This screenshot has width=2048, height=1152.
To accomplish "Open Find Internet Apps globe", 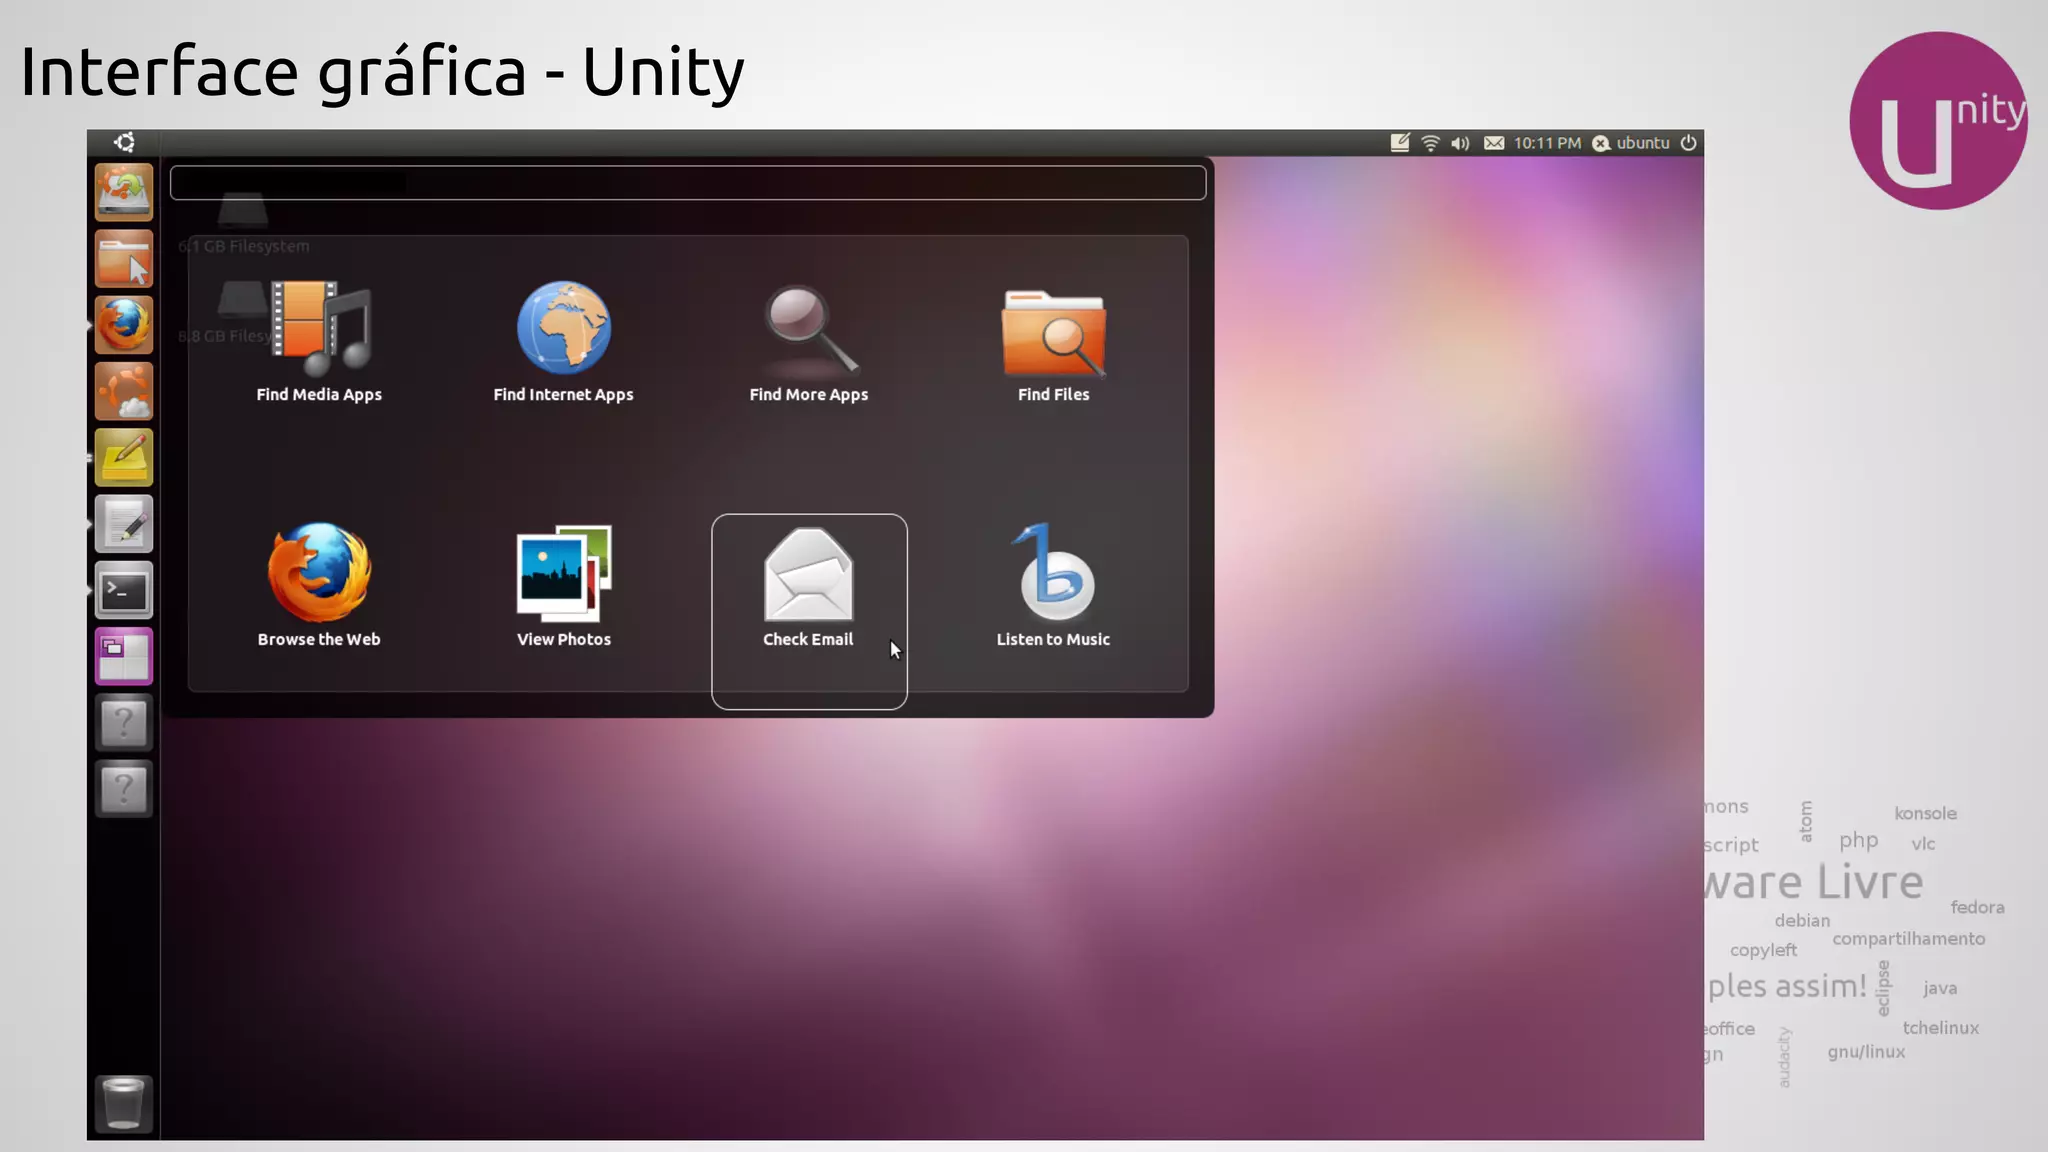I will coord(563,340).
